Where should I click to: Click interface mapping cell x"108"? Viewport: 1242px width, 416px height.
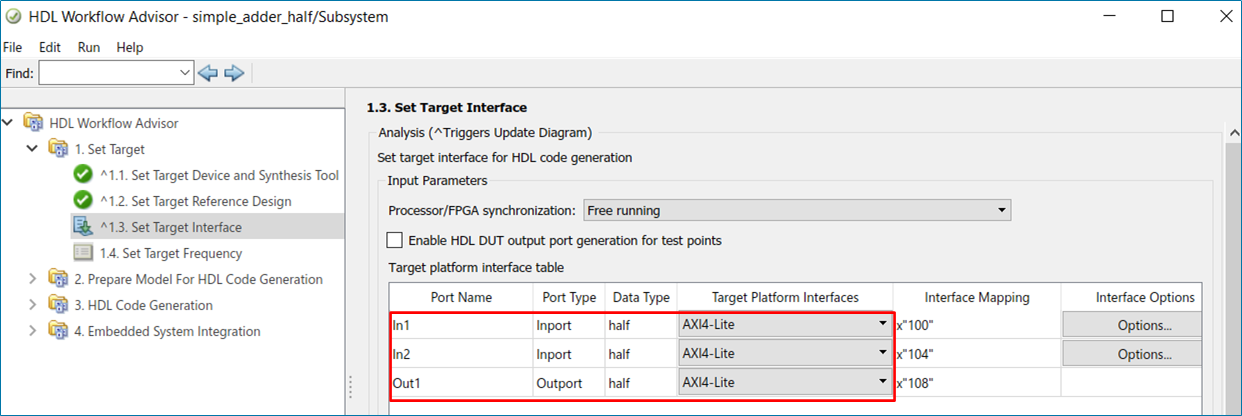click(976, 383)
